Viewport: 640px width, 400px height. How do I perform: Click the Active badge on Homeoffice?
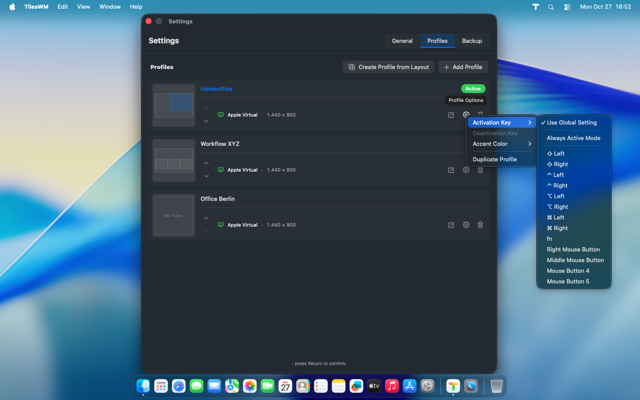[x=473, y=89]
